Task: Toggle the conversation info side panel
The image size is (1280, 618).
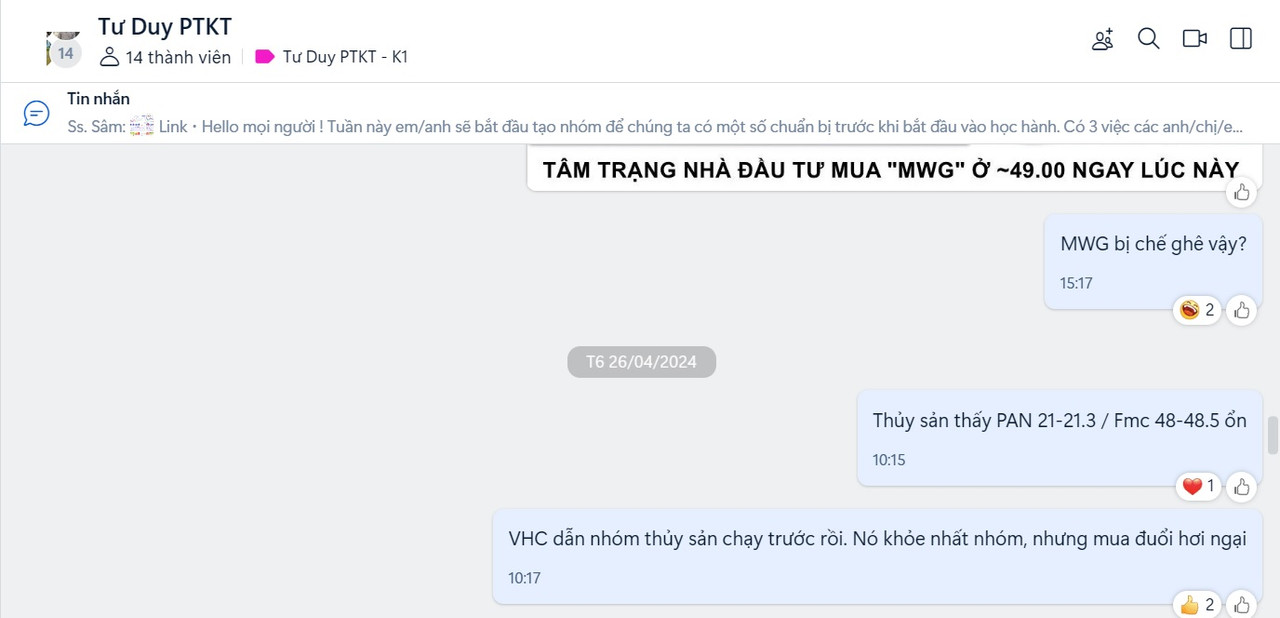Action: click(1241, 39)
